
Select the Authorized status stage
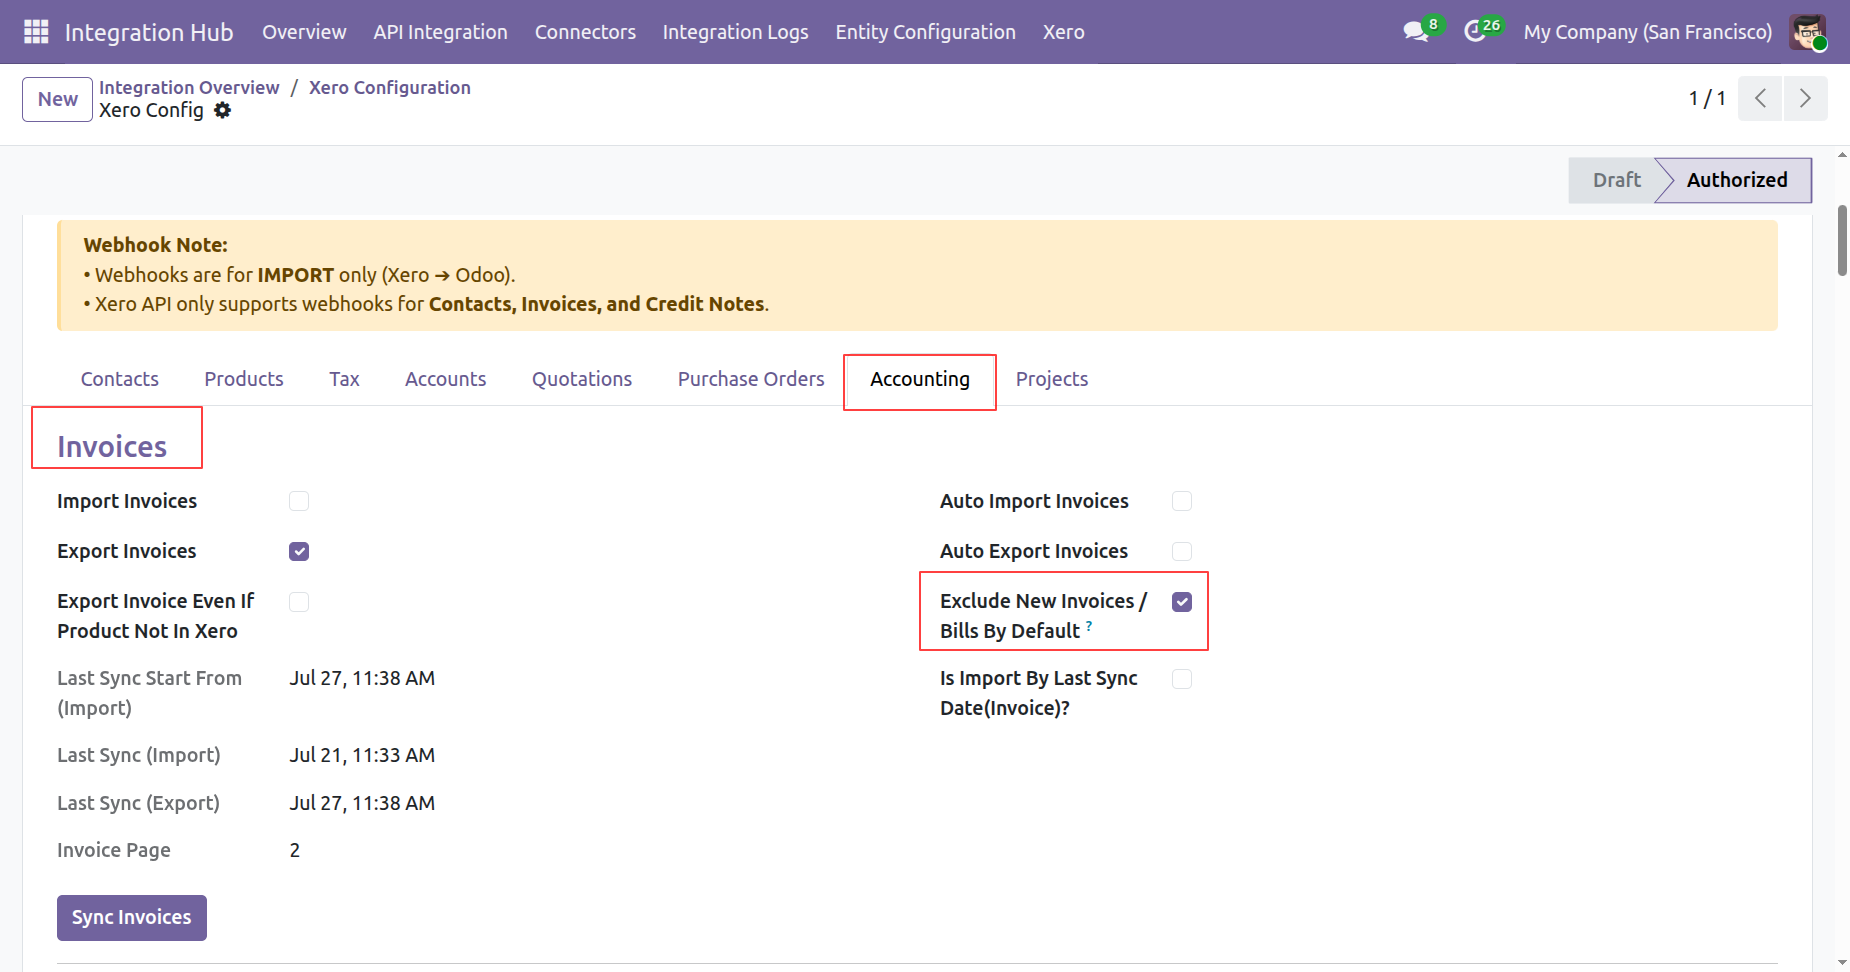point(1737,180)
